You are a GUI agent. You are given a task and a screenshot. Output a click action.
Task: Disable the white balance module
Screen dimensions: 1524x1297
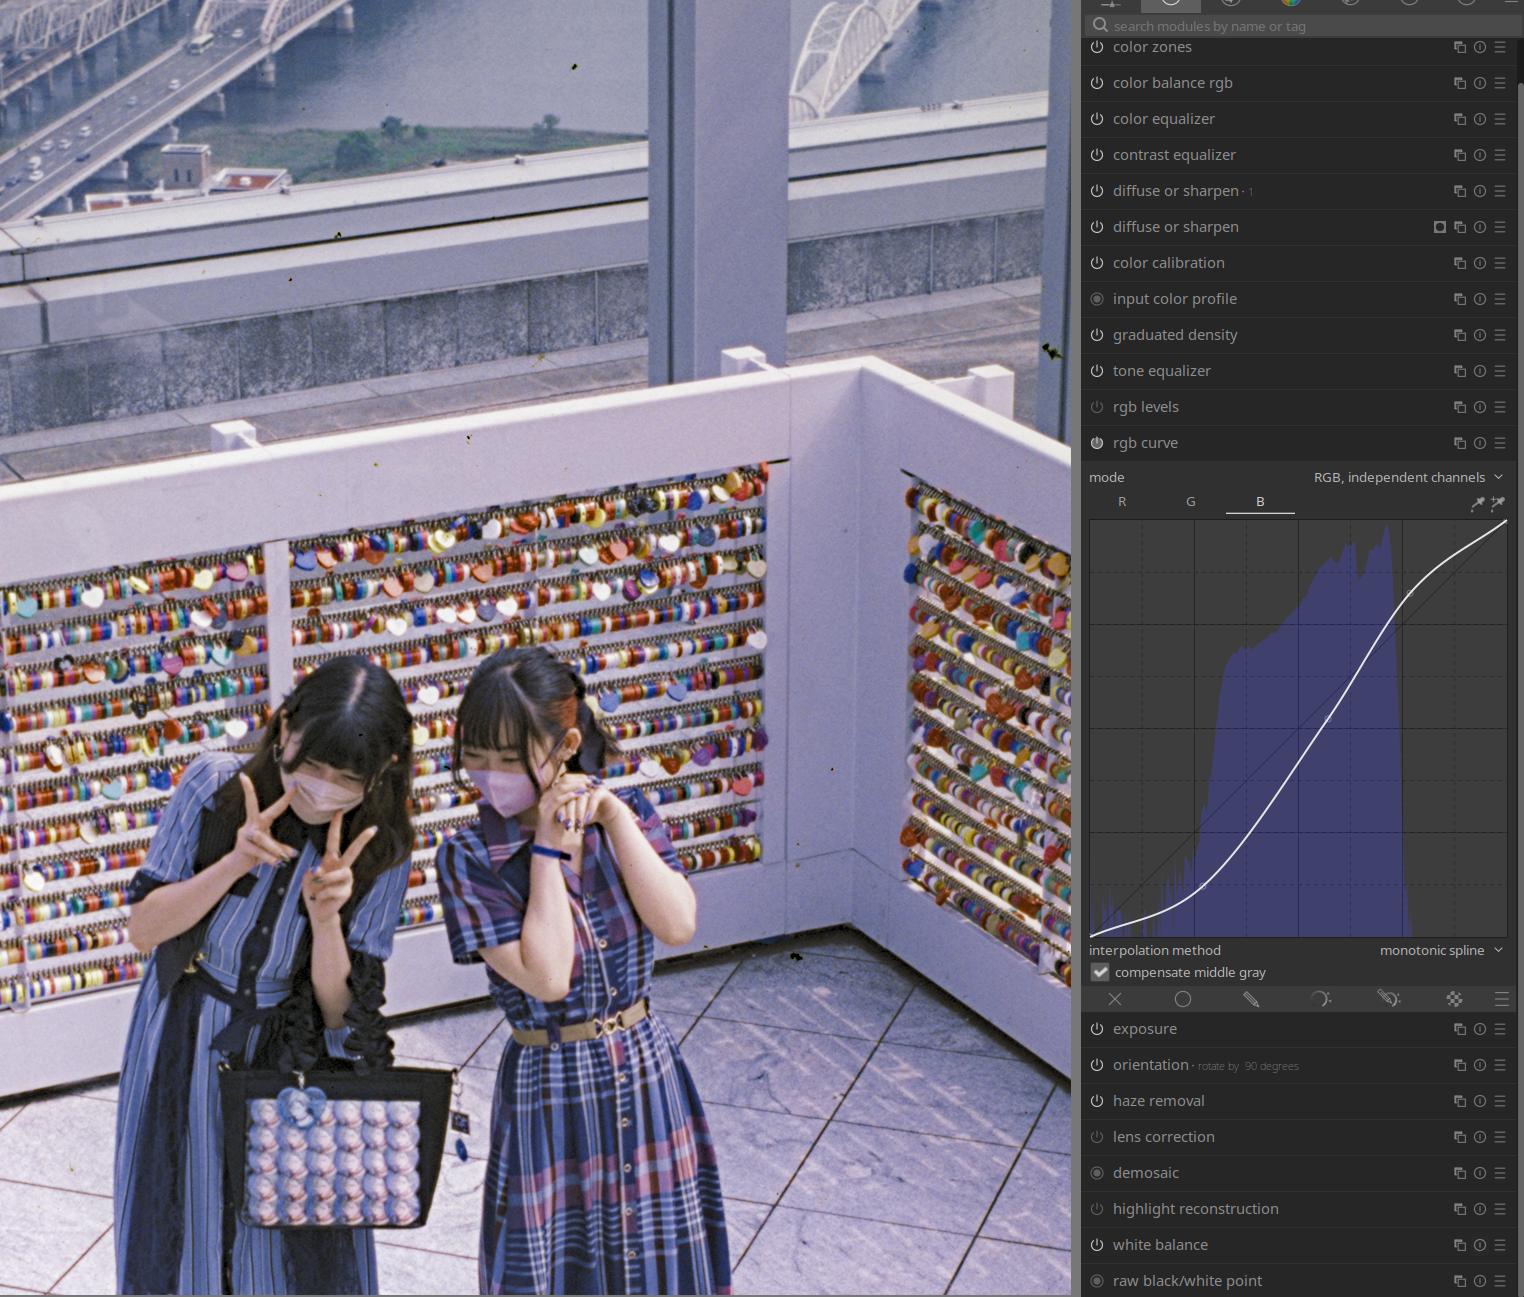[1097, 1245]
